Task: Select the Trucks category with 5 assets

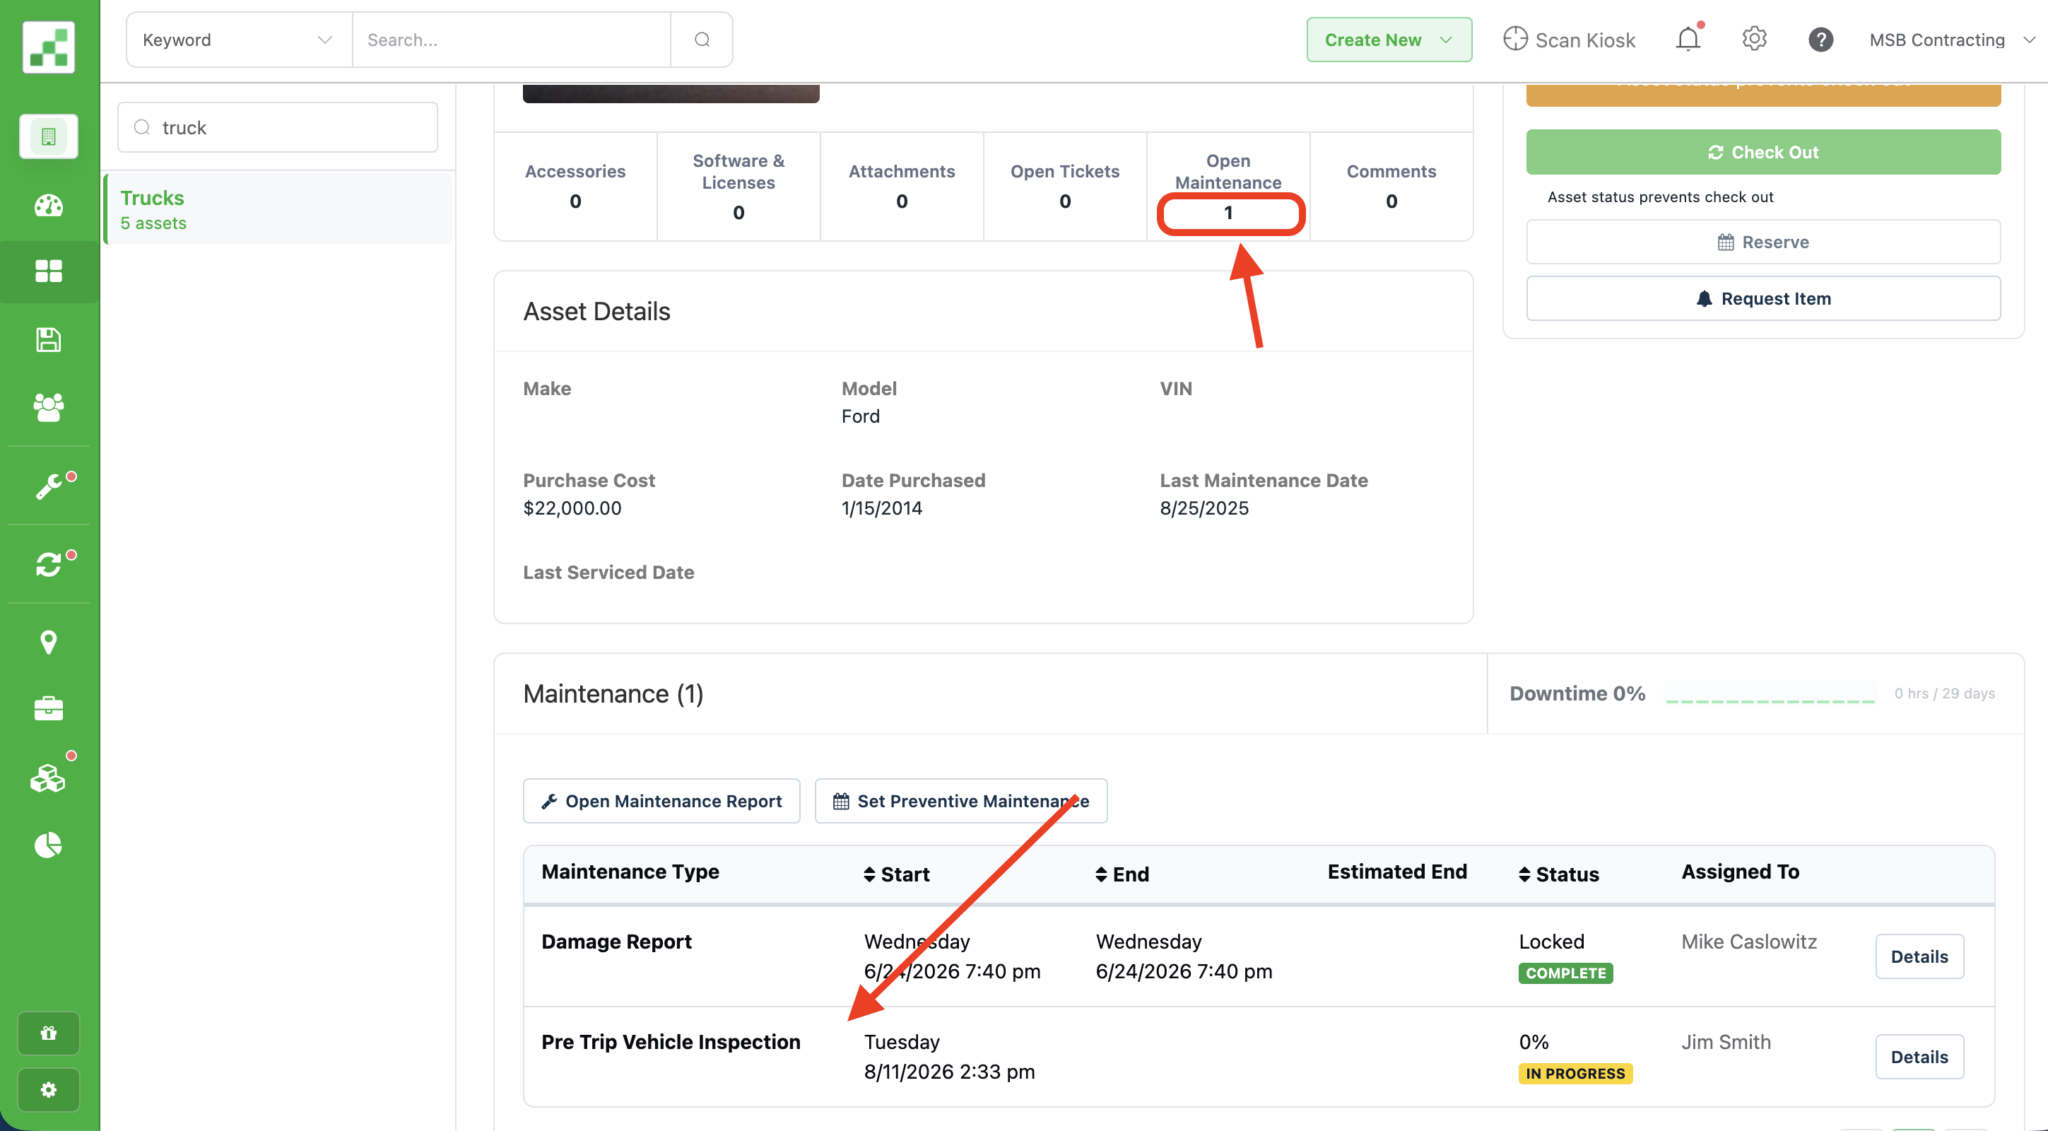Action: [278, 209]
